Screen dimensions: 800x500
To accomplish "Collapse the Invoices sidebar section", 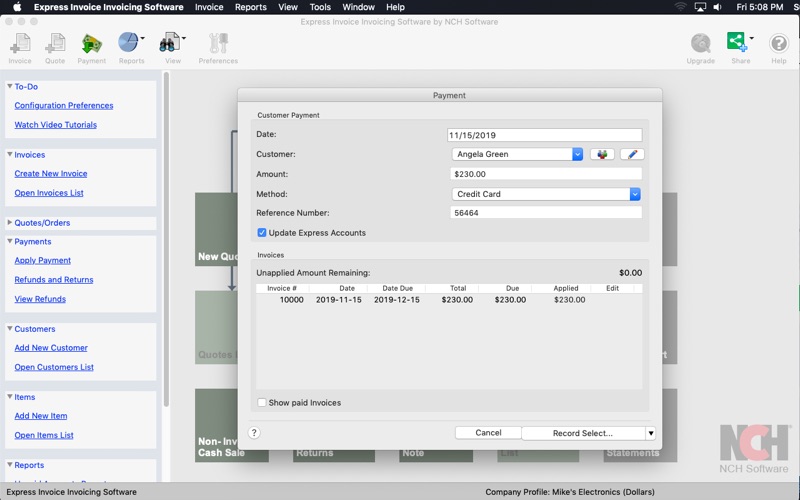I will (10, 154).
